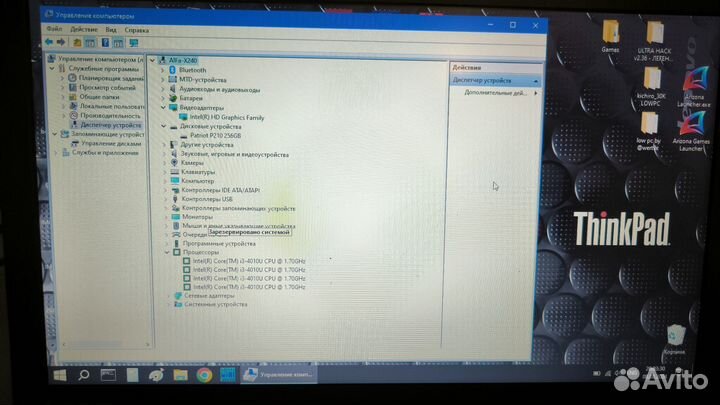Select the Компьютер category

(197, 181)
